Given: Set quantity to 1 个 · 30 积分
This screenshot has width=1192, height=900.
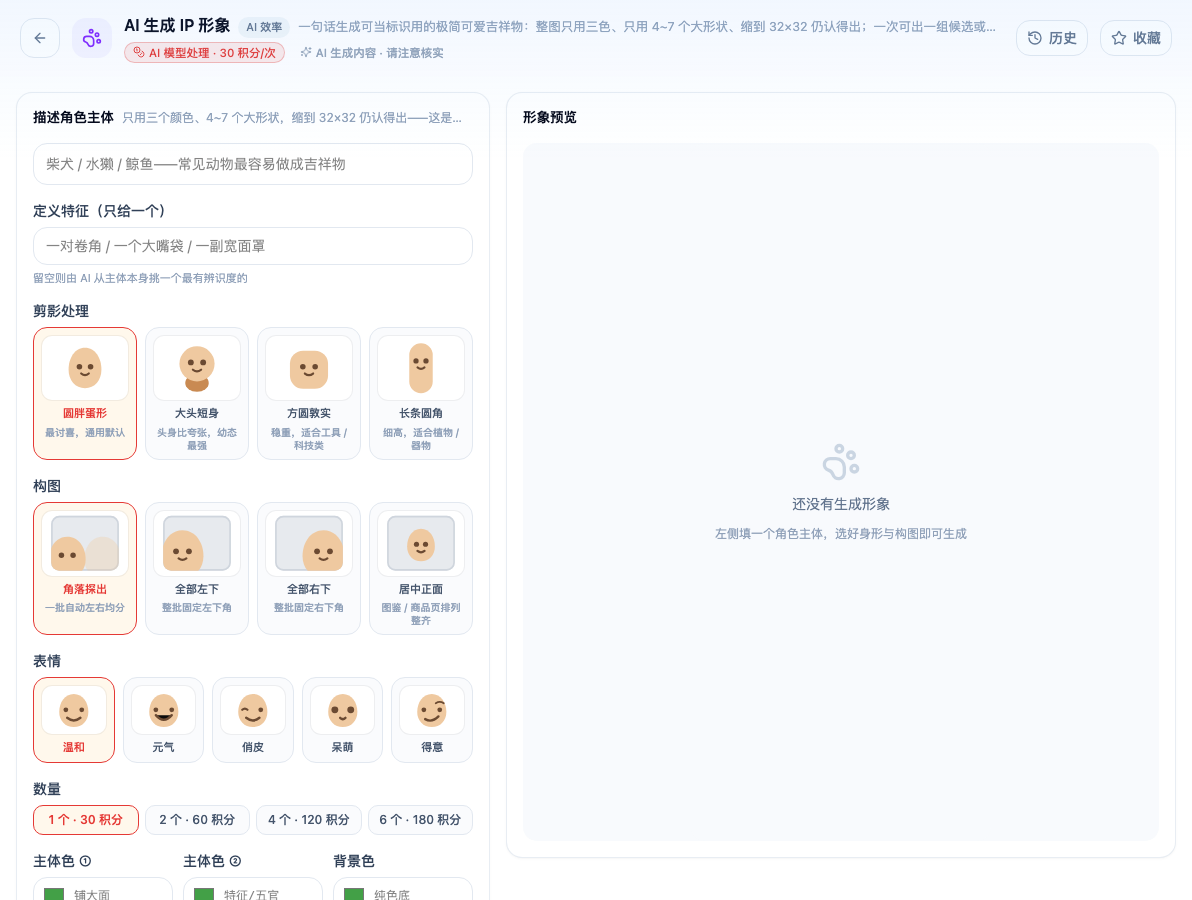Looking at the screenshot, I should click(86, 819).
